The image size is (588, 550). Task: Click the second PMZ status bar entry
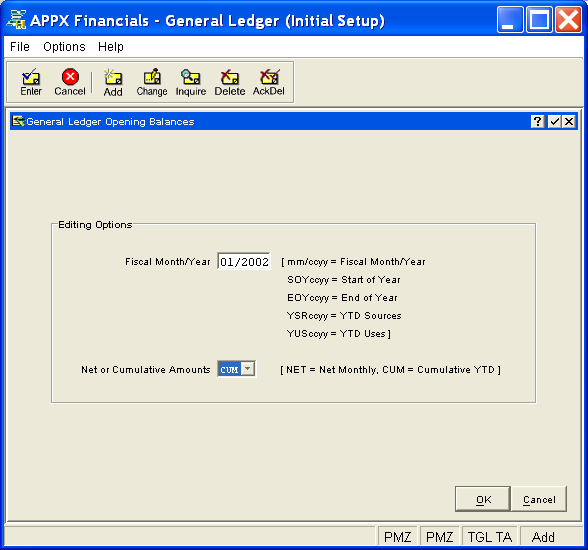(x=439, y=537)
